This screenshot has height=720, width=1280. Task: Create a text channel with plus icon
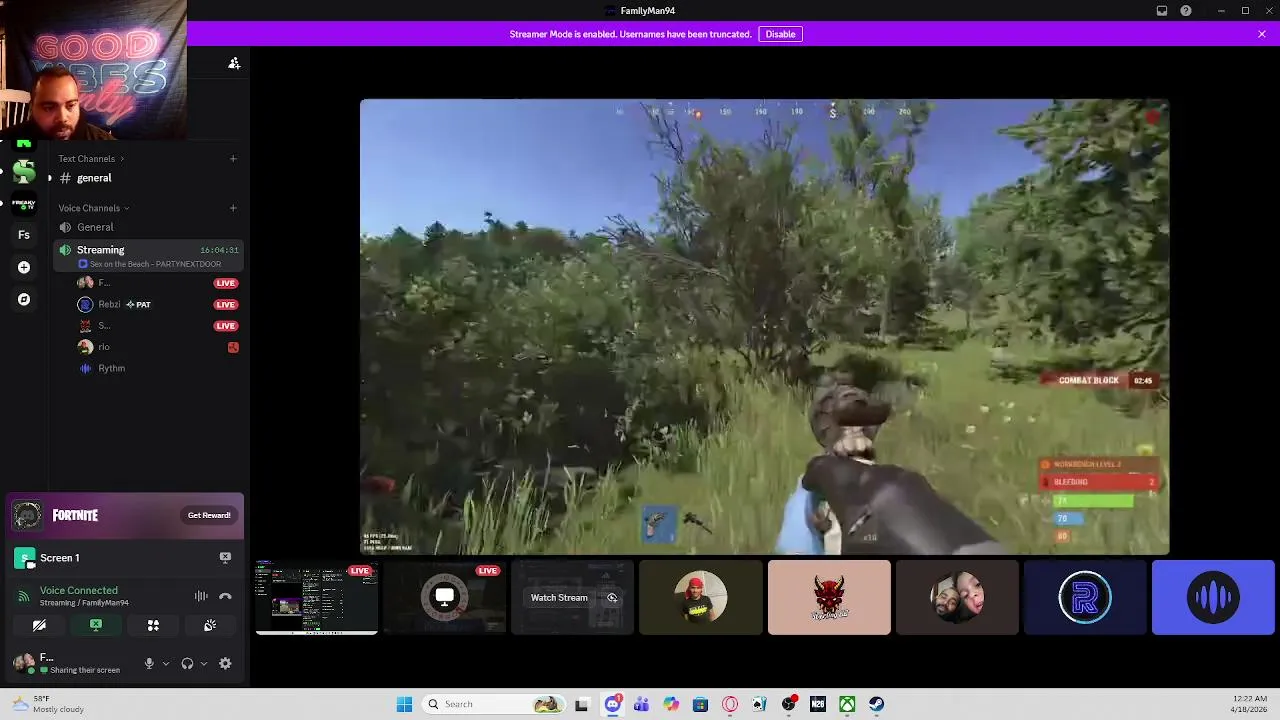[x=233, y=158]
